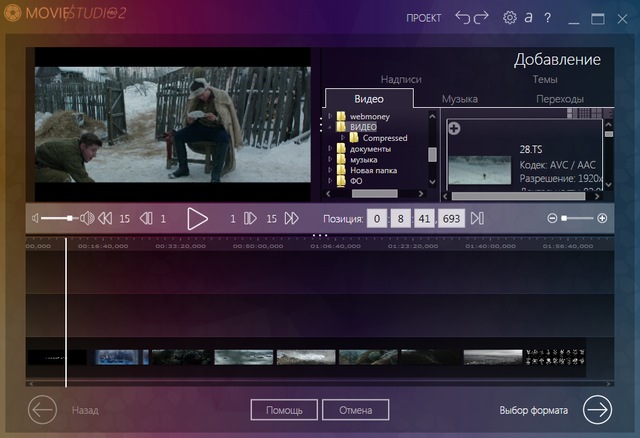Click the timeline zoom-in plus icon
This screenshot has height=438, width=640.
(602, 218)
